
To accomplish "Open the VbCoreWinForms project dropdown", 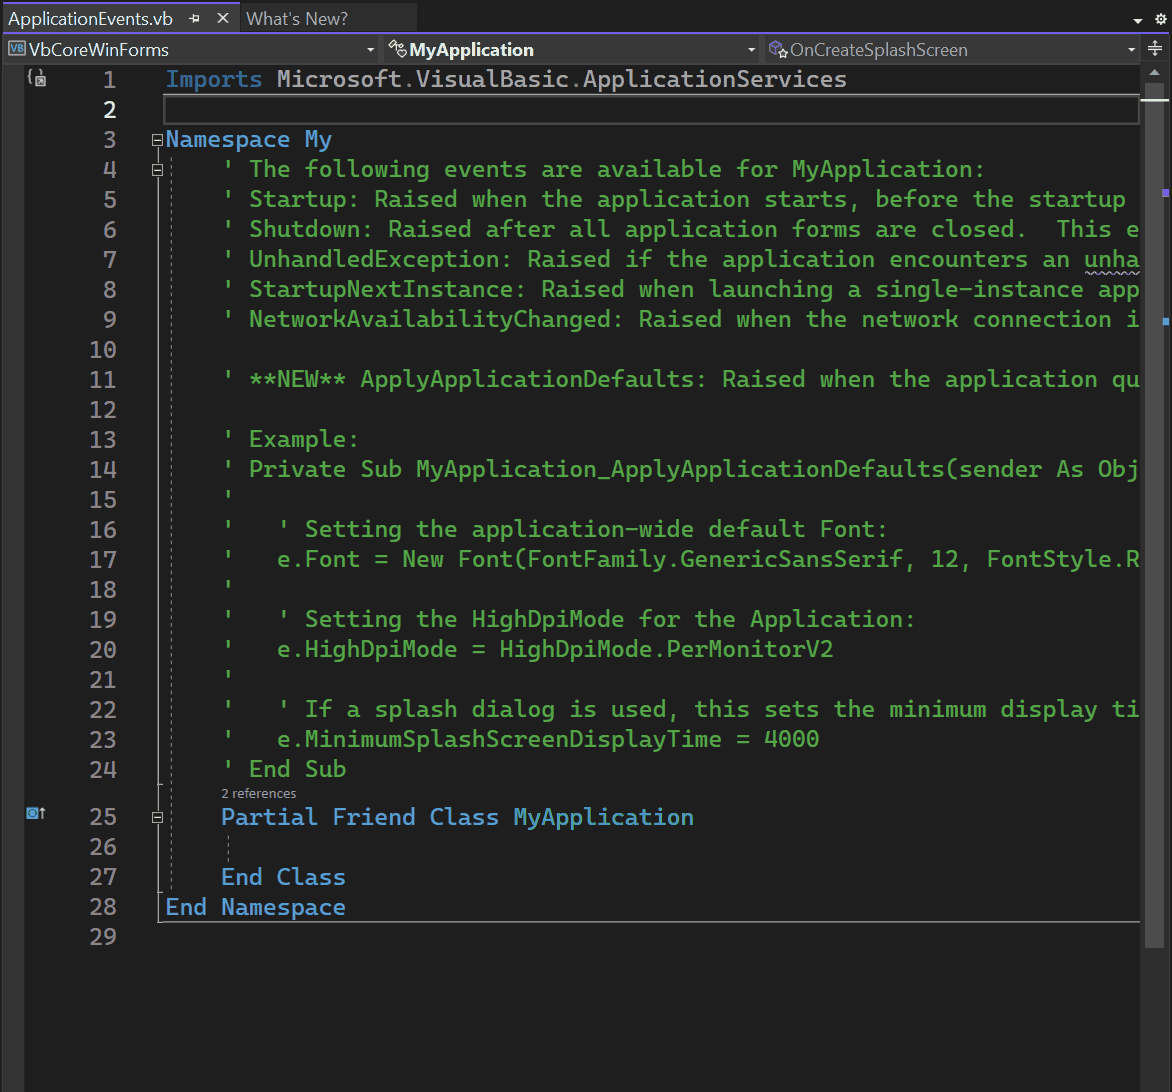I will point(369,48).
